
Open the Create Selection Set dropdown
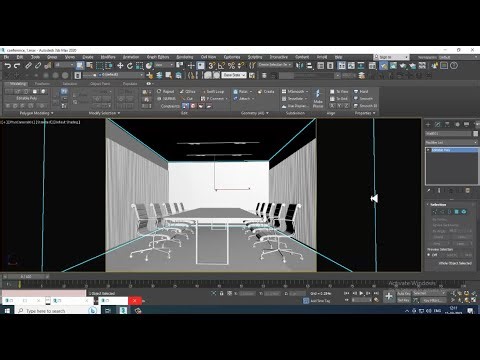click(x=275, y=65)
